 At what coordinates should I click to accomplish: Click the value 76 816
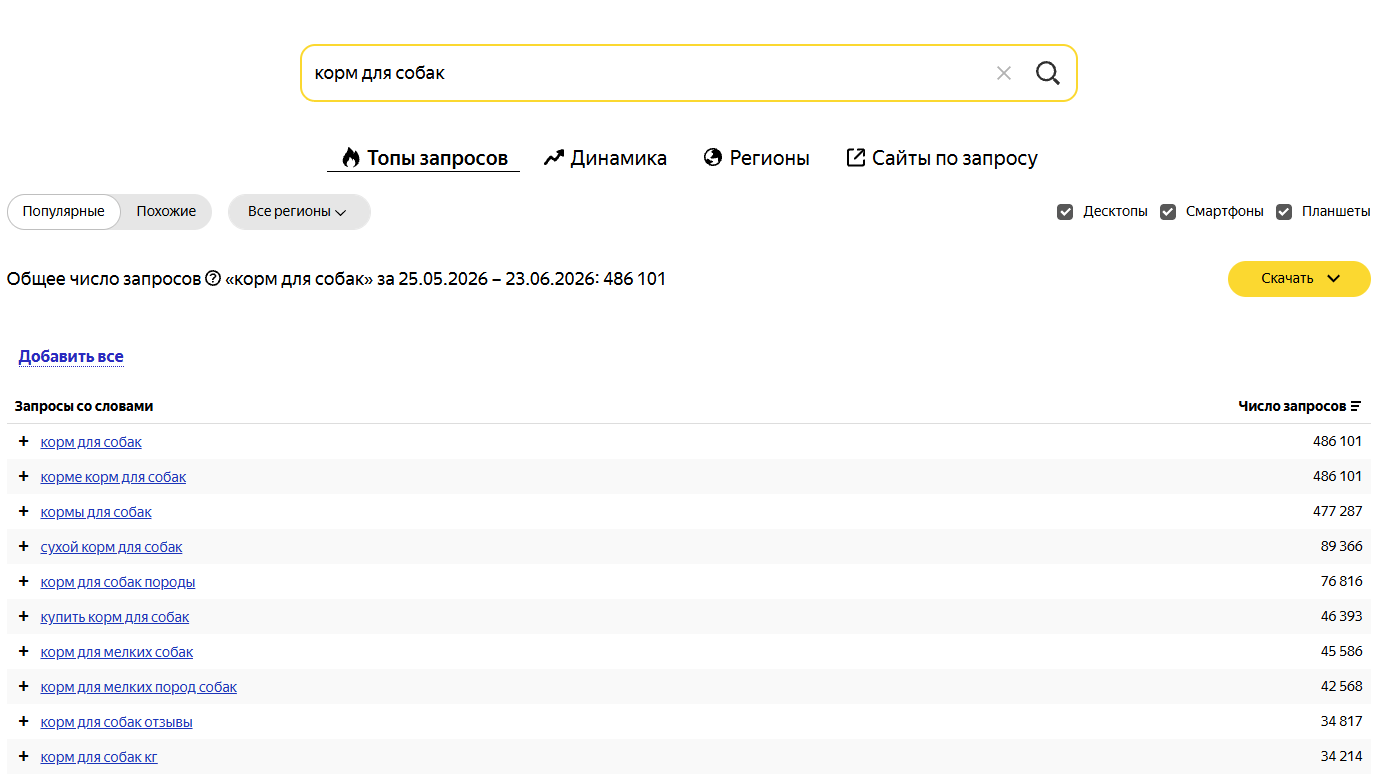(x=1341, y=581)
